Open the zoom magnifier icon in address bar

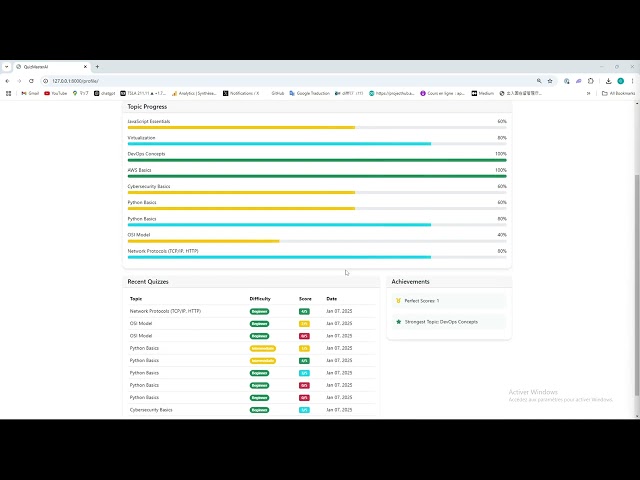[539, 81]
